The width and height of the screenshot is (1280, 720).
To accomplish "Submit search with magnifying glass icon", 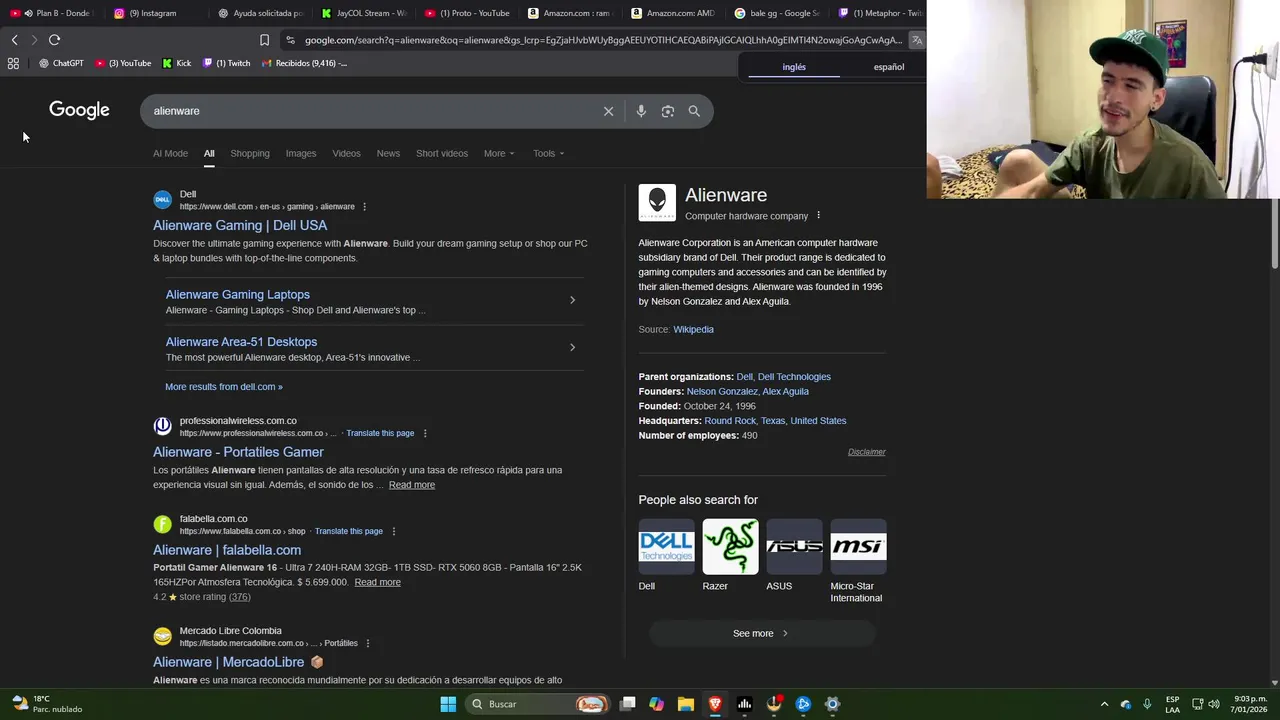I will pos(694,111).
